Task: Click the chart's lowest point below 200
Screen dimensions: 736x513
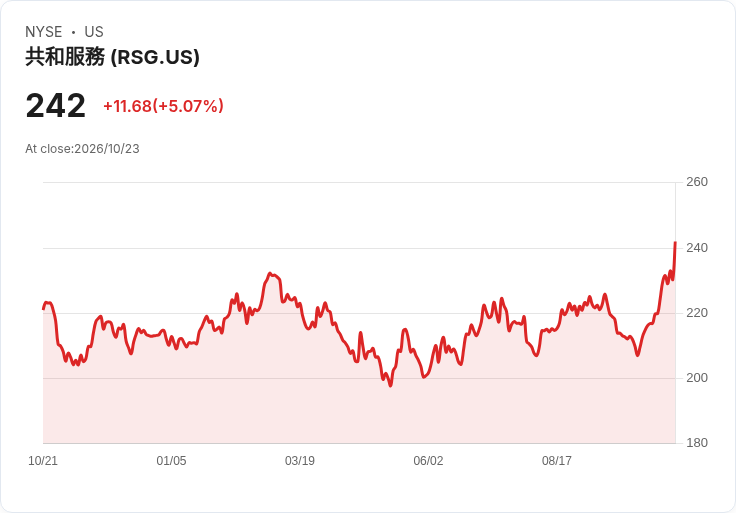Action: [x=391, y=385]
